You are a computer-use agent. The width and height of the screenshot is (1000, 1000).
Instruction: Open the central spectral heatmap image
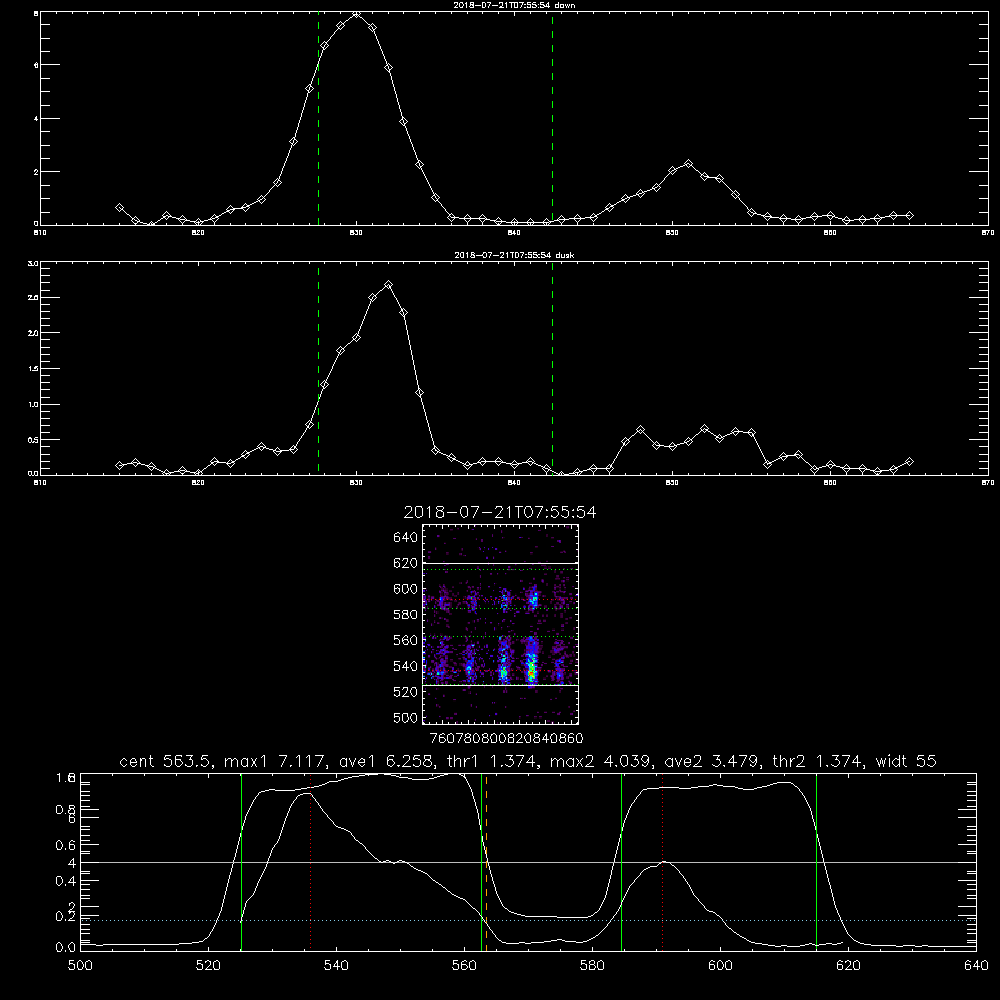[x=501, y=624]
